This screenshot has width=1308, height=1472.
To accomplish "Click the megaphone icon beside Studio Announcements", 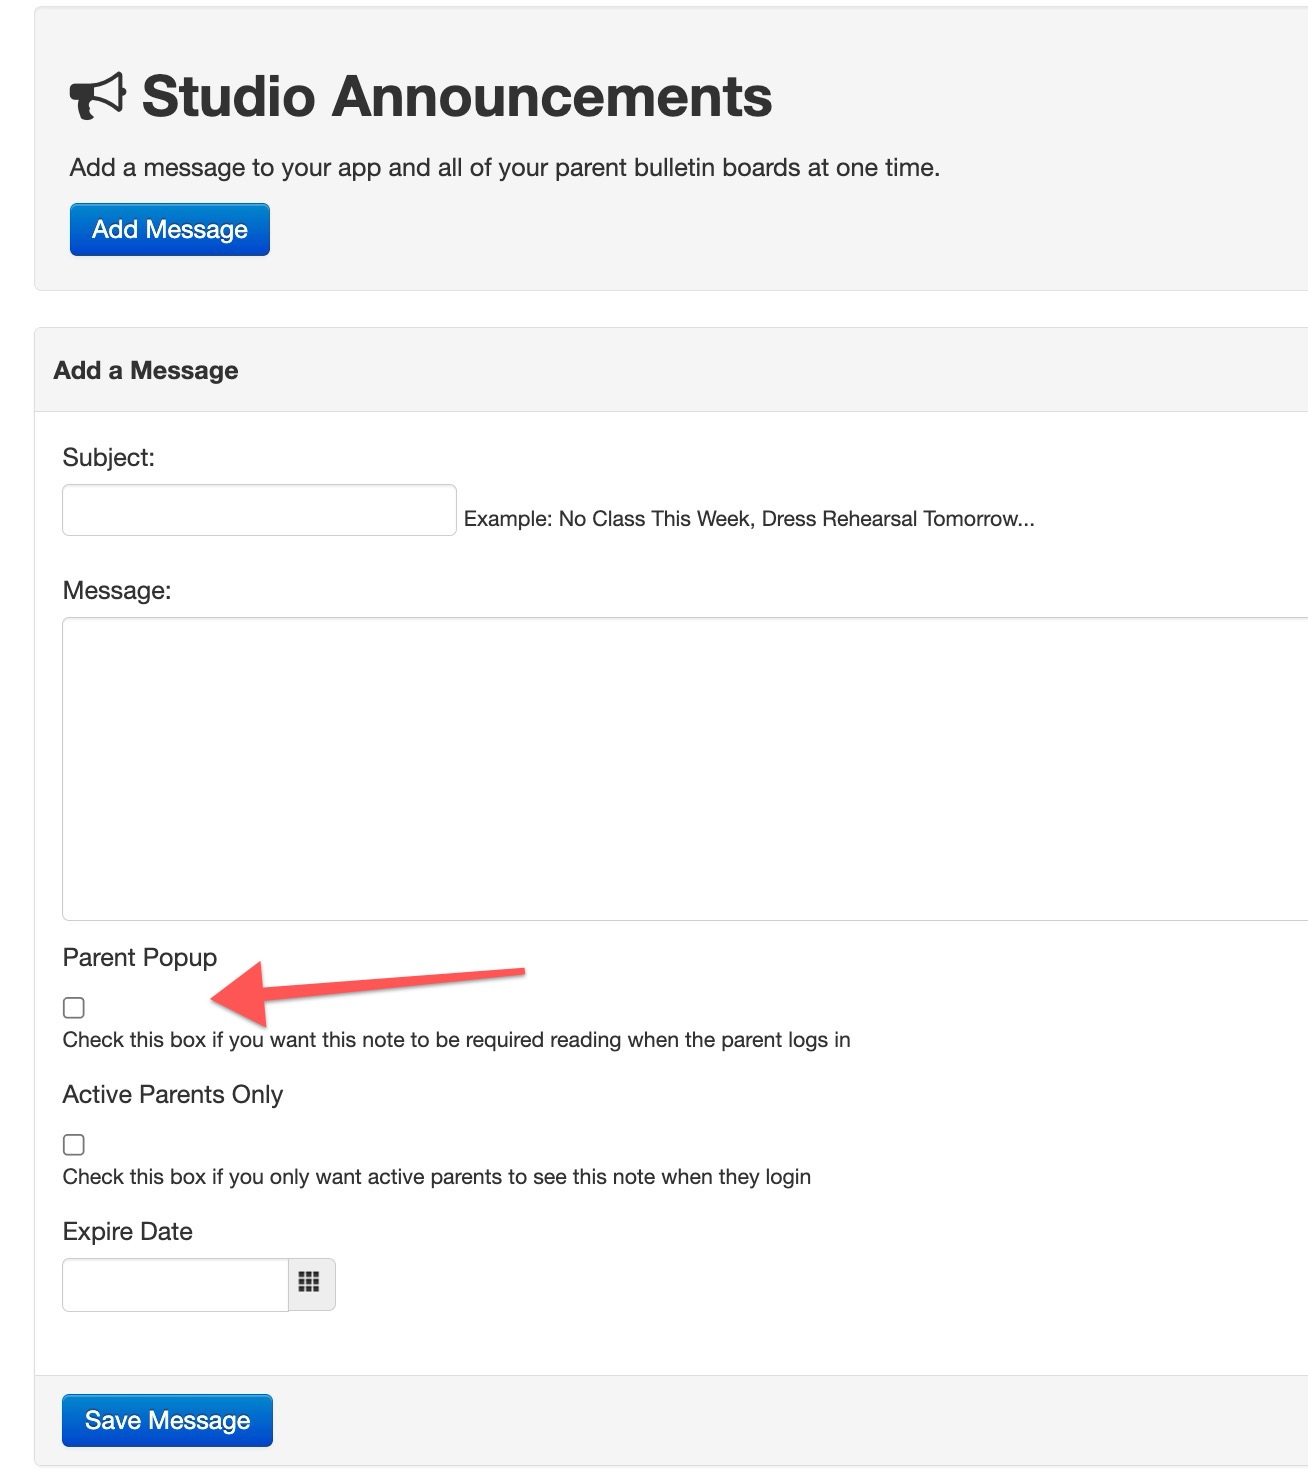I will click(x=98, y=97).
